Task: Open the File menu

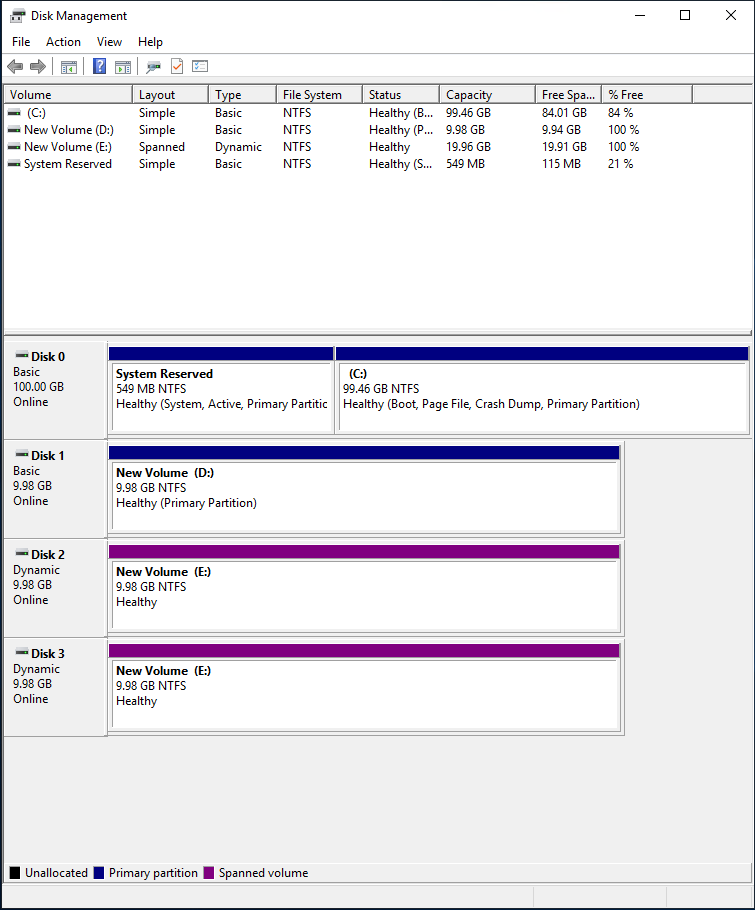Action: pos(21,42)
